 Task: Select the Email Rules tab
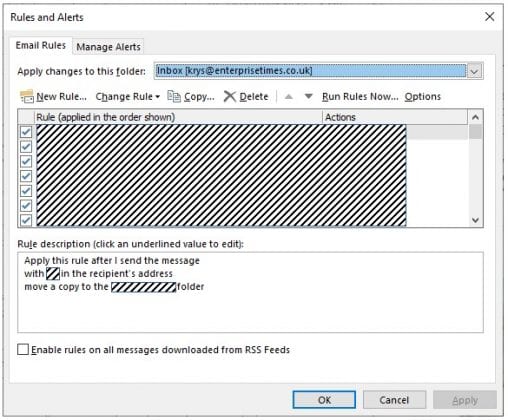click(41, 45)
